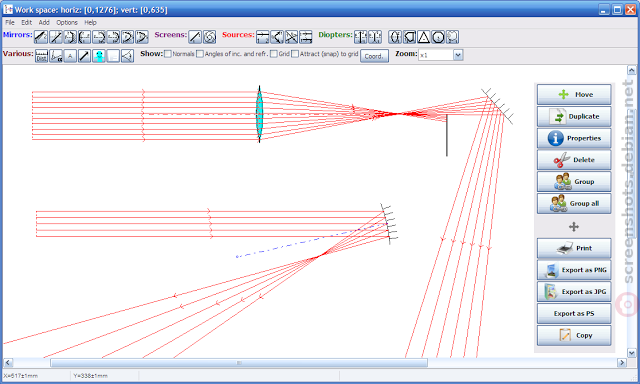Check Angles of inc. and refr.
Screen dimensions: 640x384
click(x=200, y=54)
